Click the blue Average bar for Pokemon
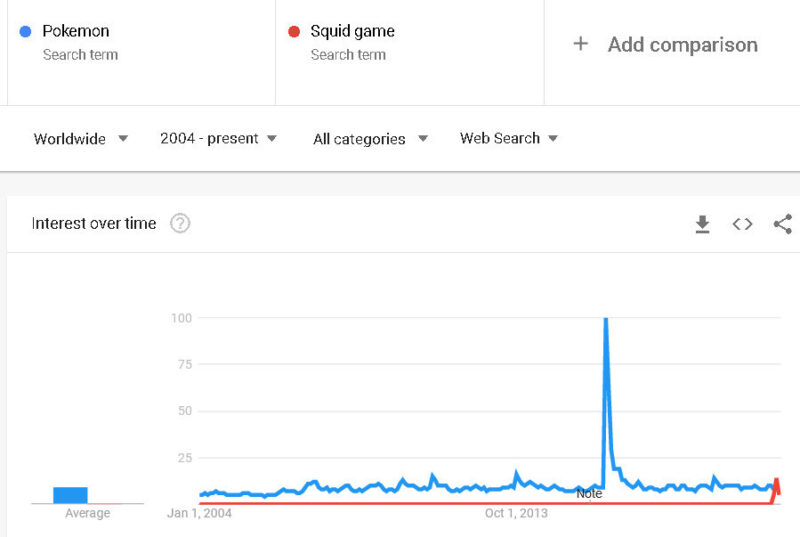Image resolution: width=800 pixels, height=537 pixels. click(70, 495)
